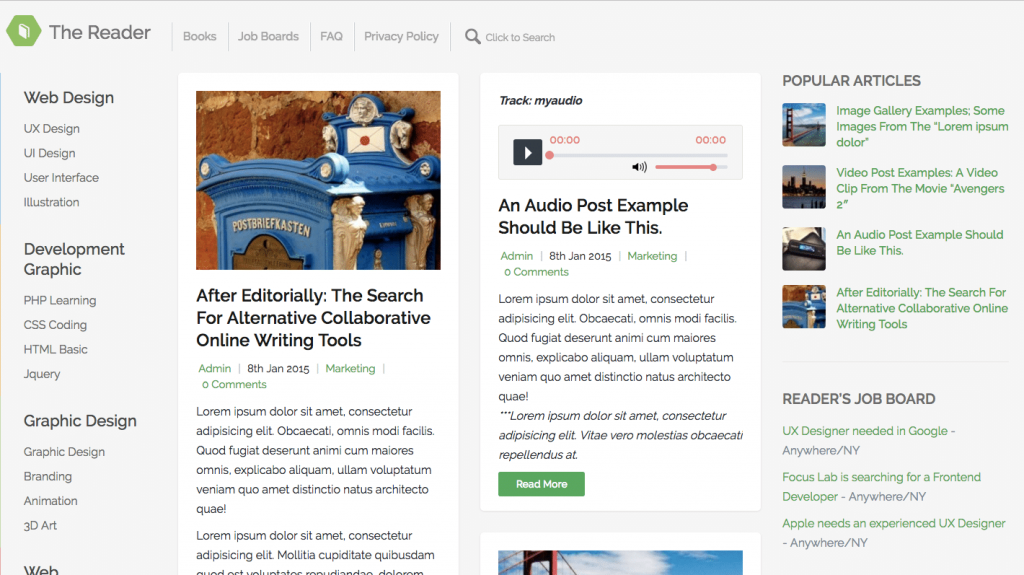Open Branding category link
The image size is (1024, 575).
coord(48,476)
